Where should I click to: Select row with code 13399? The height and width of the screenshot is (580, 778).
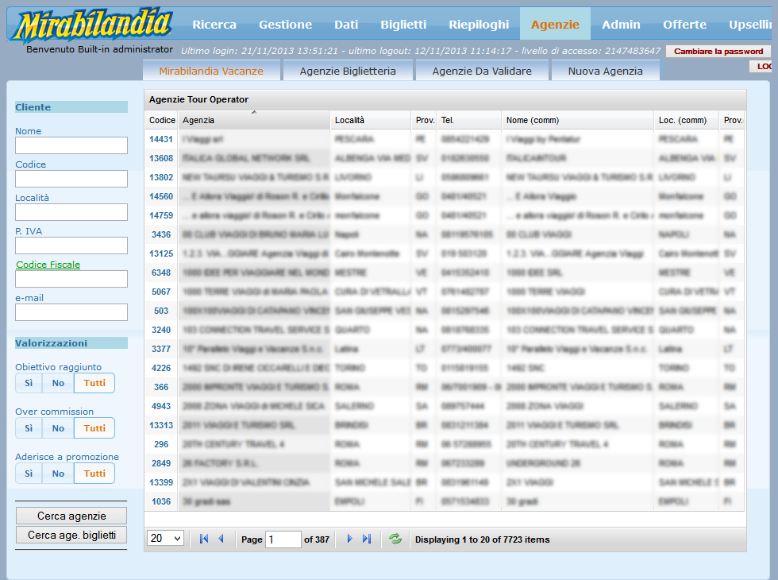click(x=445, y=482)
